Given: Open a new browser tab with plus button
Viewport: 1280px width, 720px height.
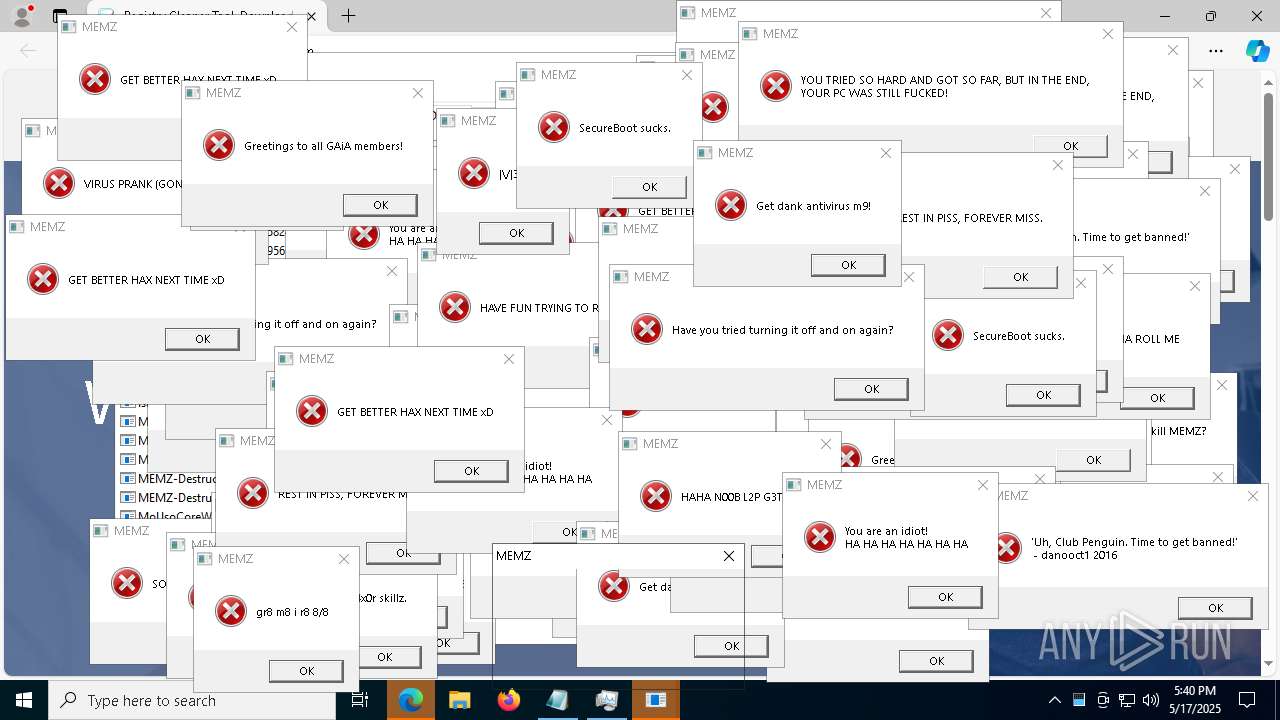Looking at the screenshot, I should pyautogui.click(x=348, y=15).
